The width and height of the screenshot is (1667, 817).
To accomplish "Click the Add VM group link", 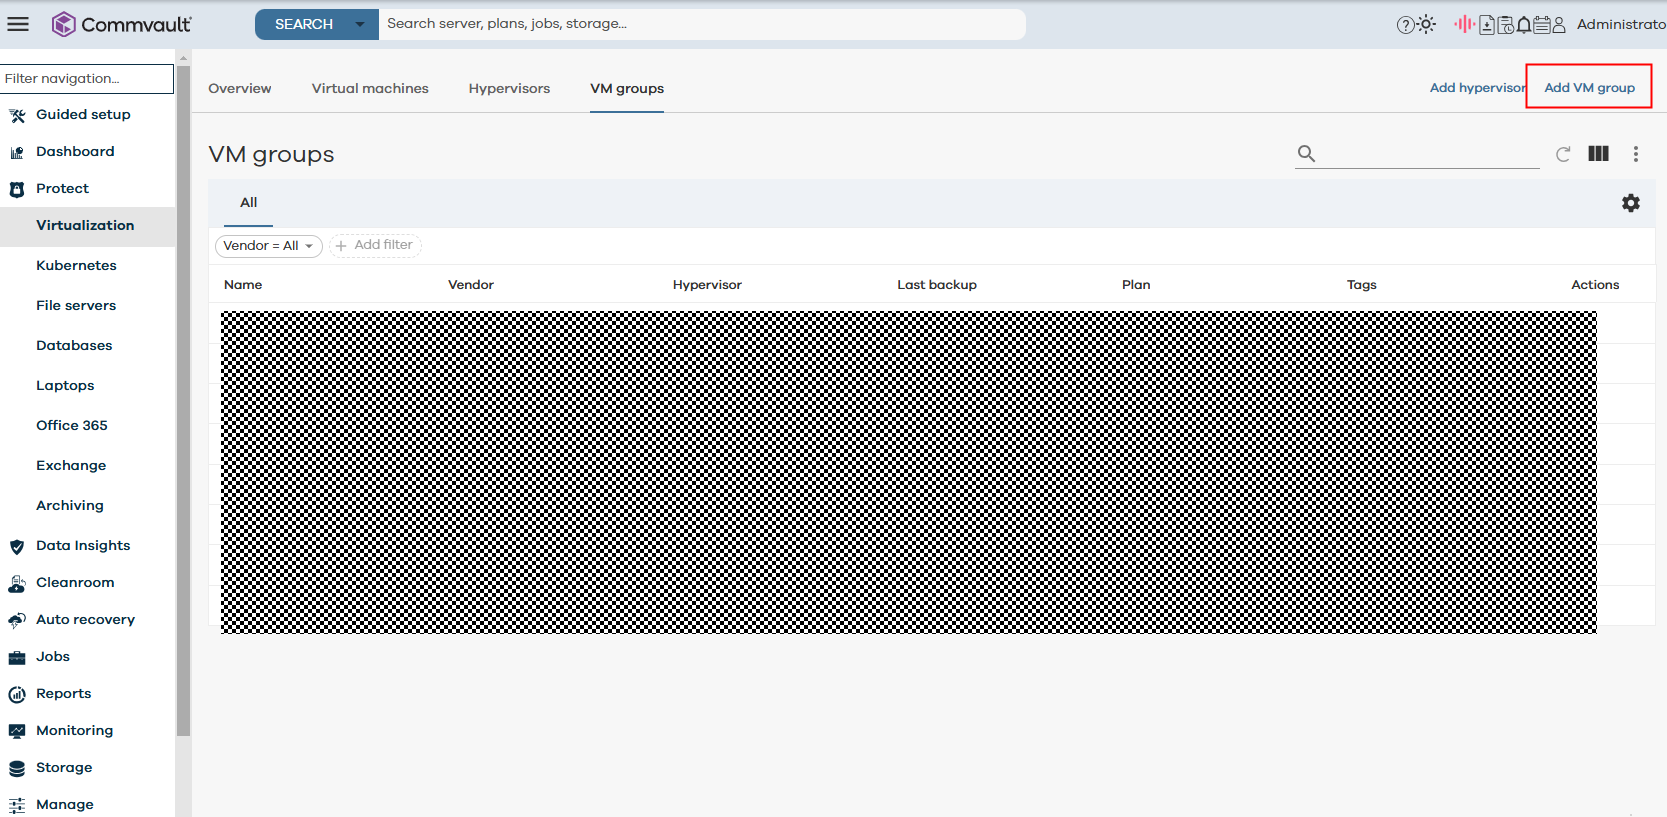I will (x=1589, y=88).
